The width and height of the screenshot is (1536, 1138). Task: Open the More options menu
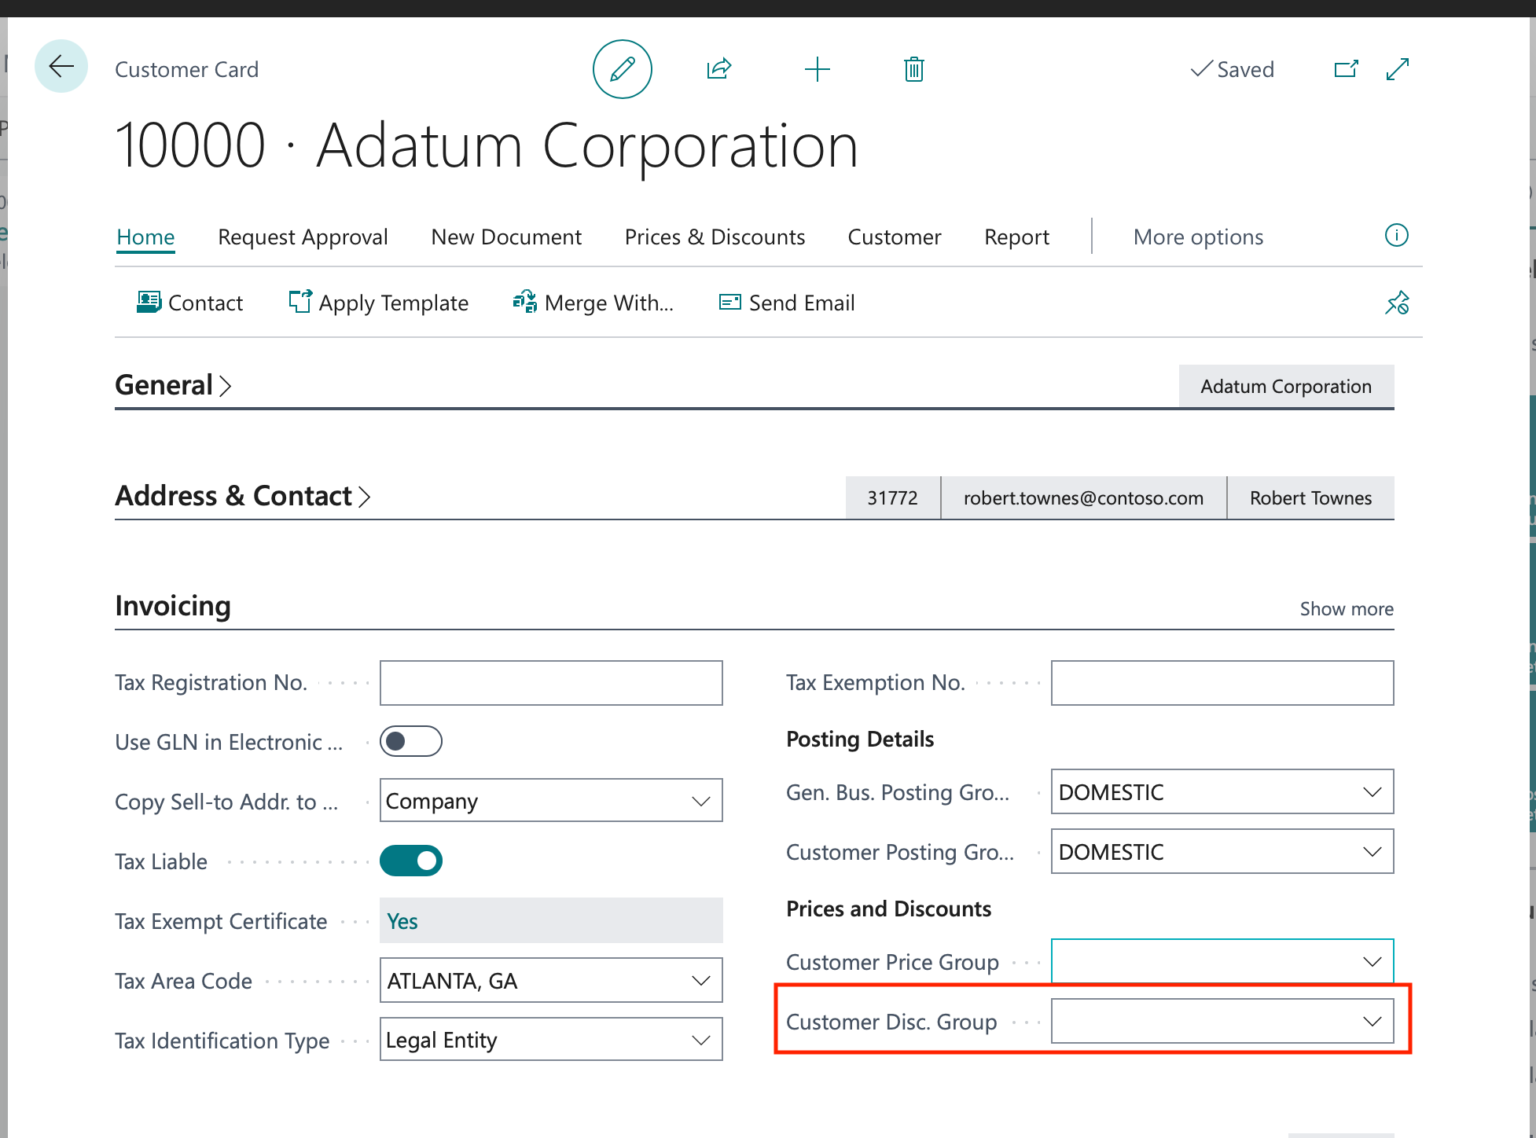[1197, 237]
